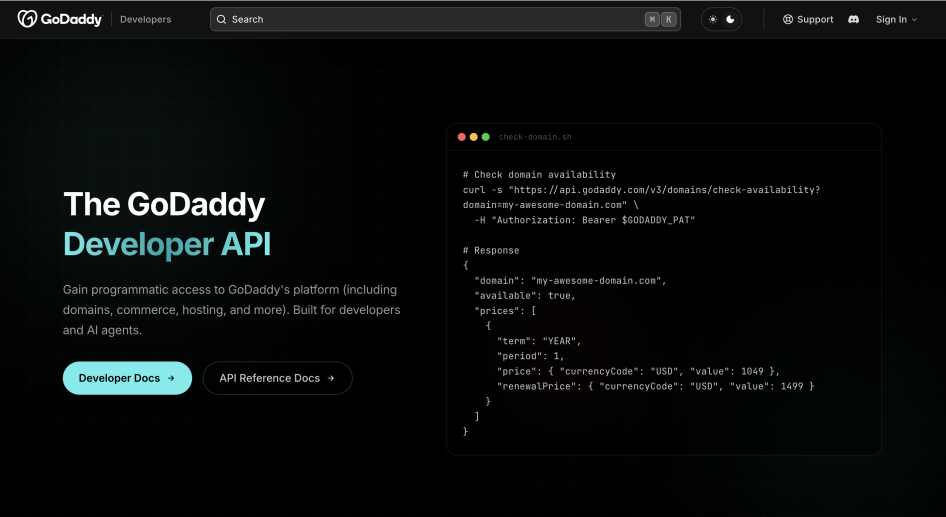Click the "period": 1 line
This screenshot has height=517, width=946.
click(x=530, y=356)
